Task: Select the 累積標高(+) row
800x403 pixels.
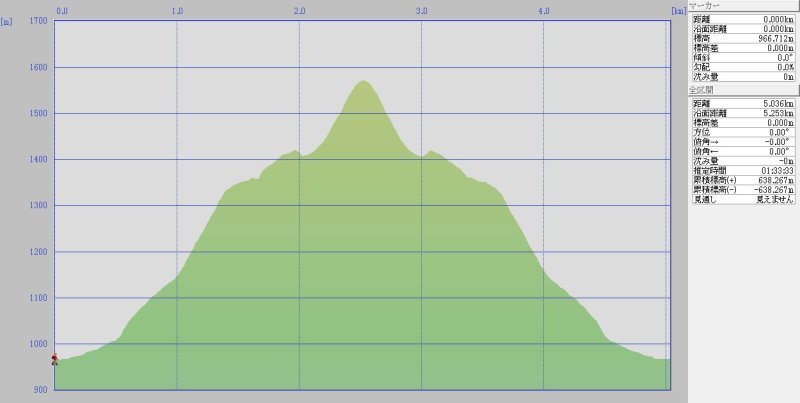Action: (744, 180)
